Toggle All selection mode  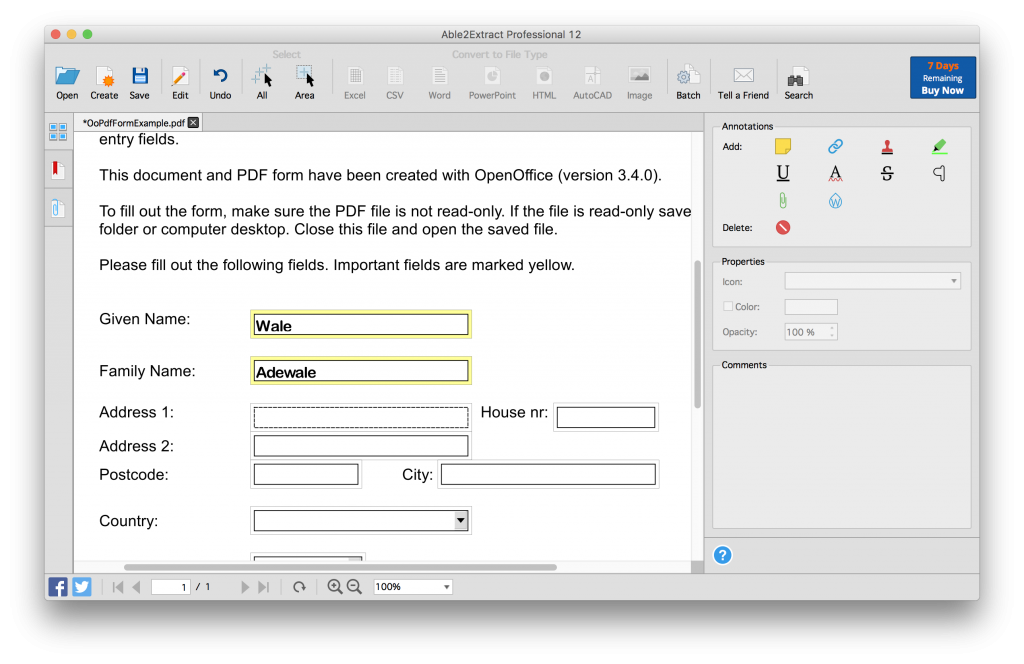pos(262,80)
